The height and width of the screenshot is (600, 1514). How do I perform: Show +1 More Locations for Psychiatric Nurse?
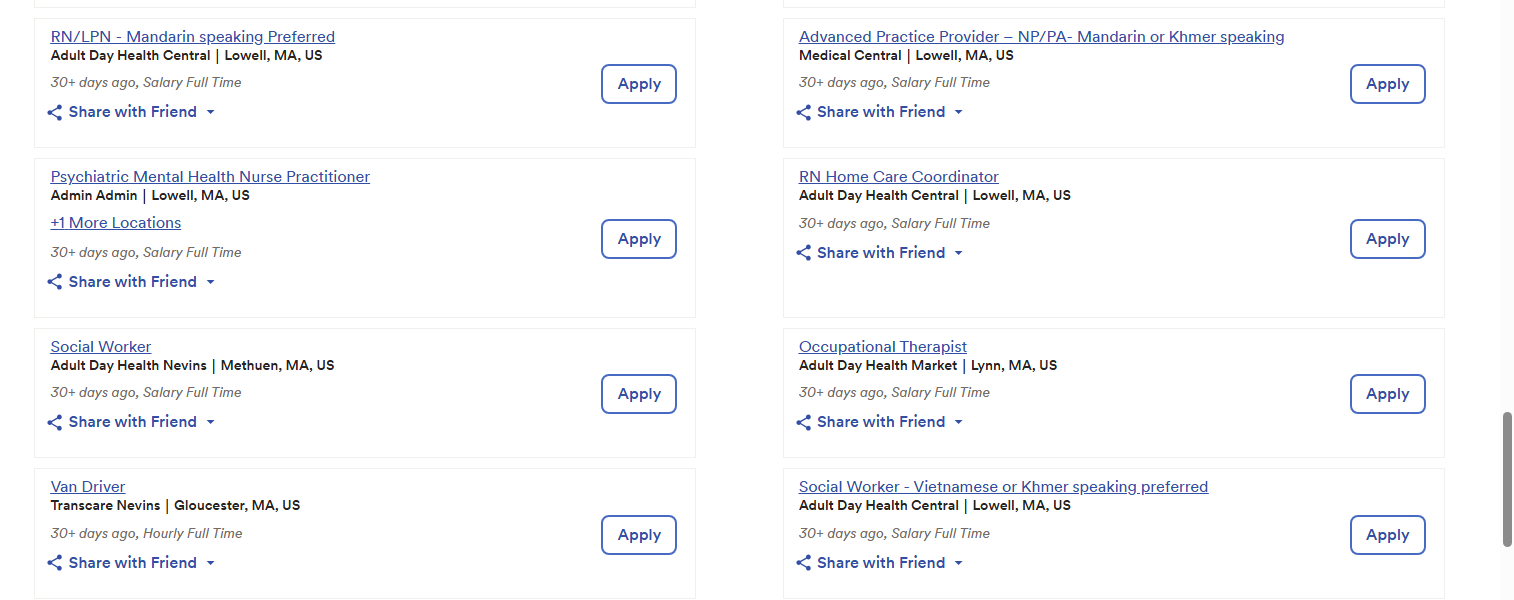click(116, 223)
